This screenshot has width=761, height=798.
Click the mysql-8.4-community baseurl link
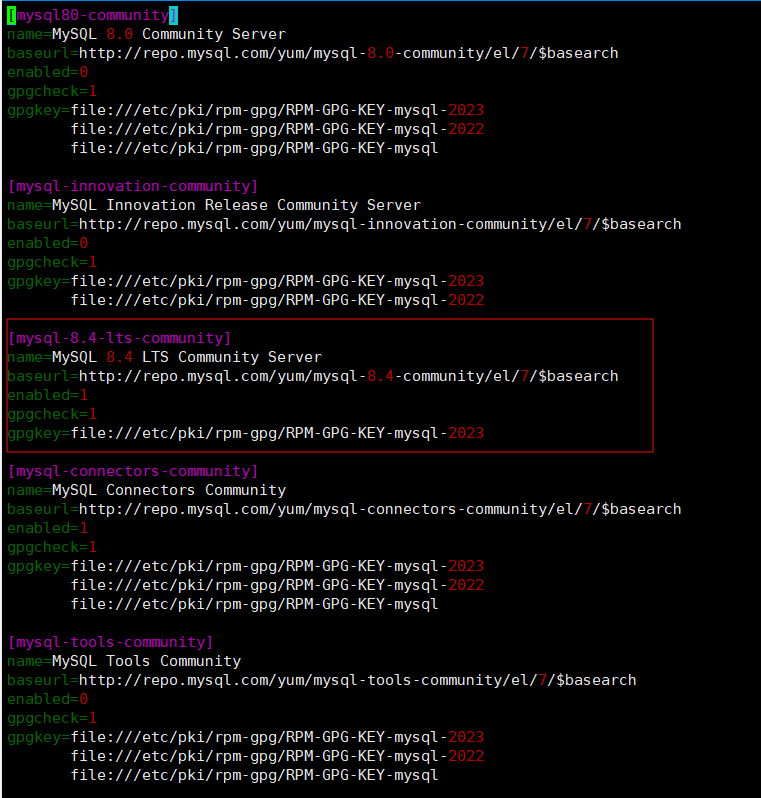[348, 376]
